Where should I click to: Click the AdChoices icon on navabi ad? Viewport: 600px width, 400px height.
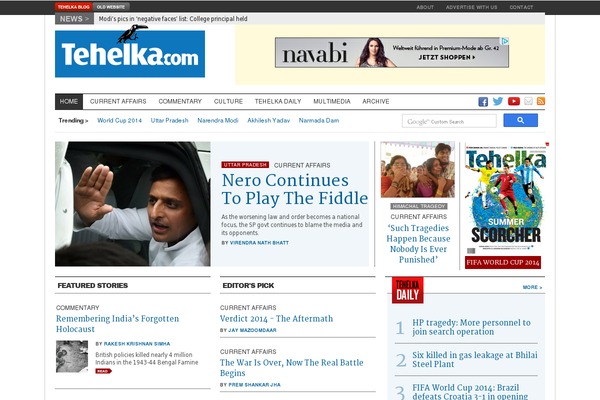pyautogui.click(x=505, y=41)
